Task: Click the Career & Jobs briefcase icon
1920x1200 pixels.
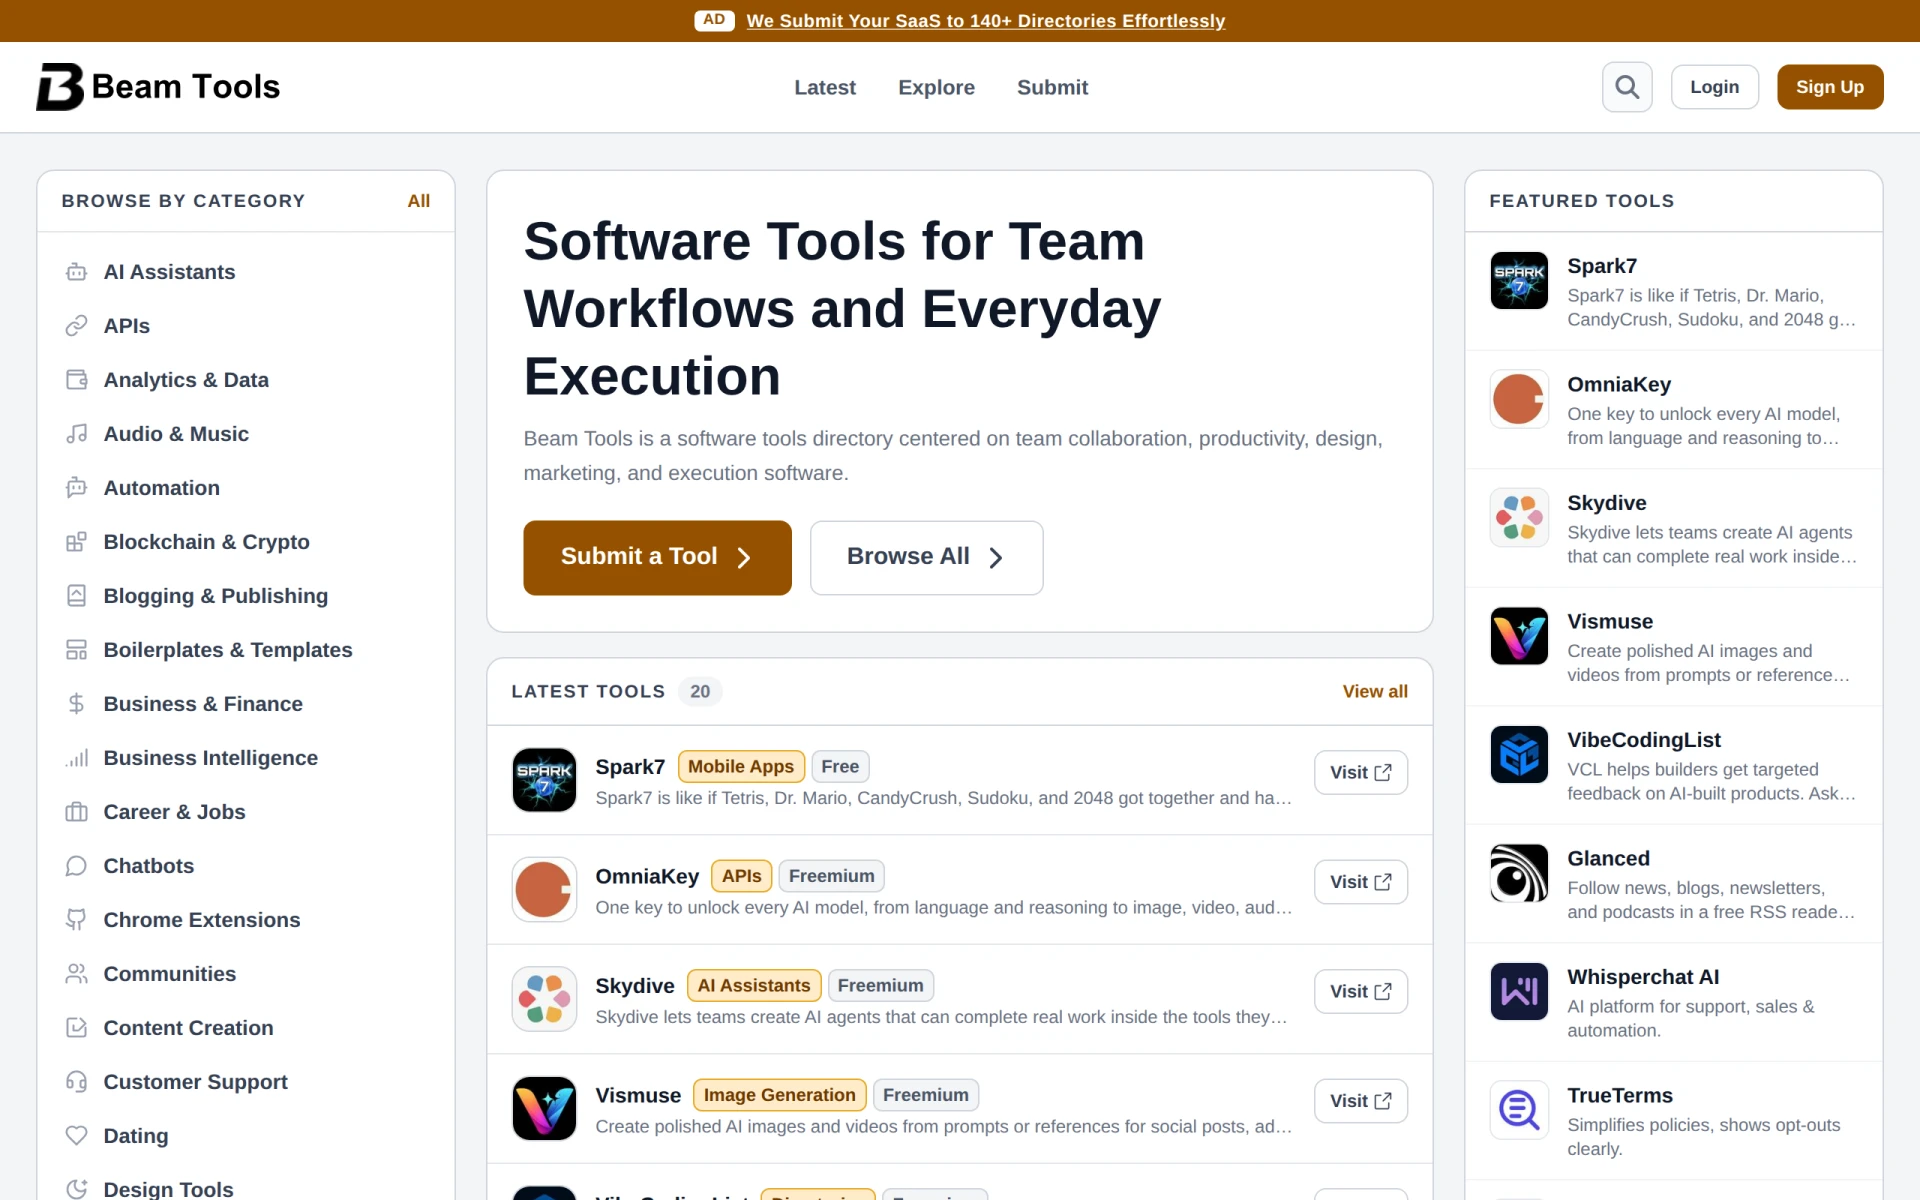Action: click(x=76, y=812)
